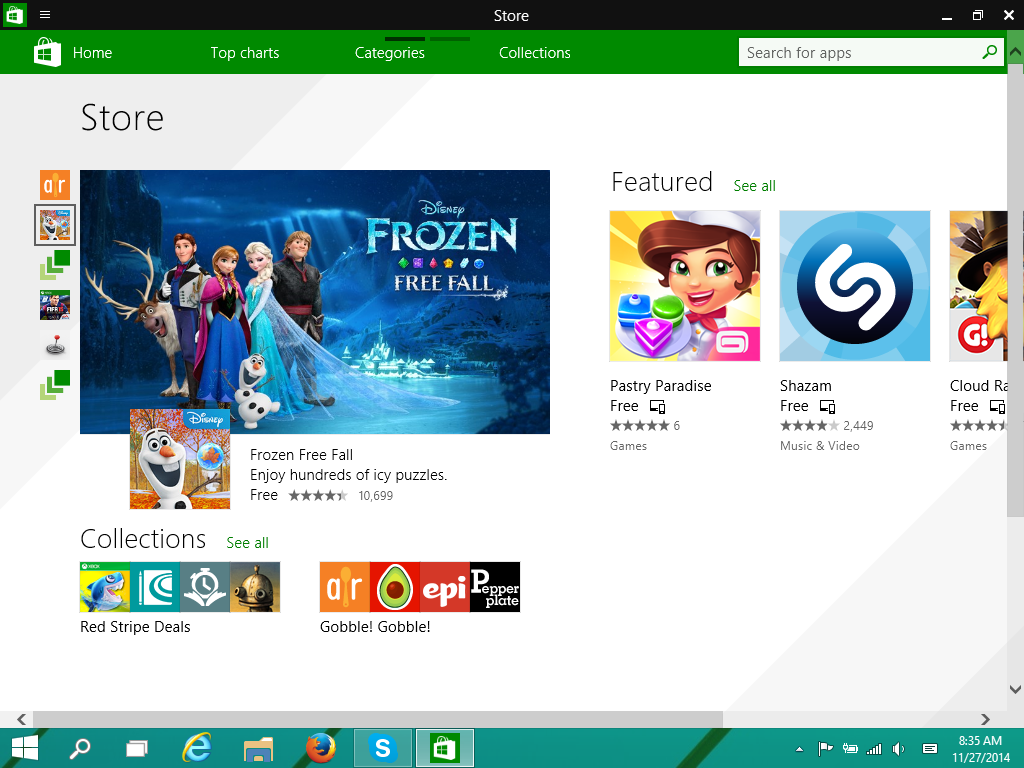This screenshot has width=1024, height=768.
Task: Open the teal C-logo app in Red Stripe Deals
Action: pyautogui.click(x=155, y=587)
